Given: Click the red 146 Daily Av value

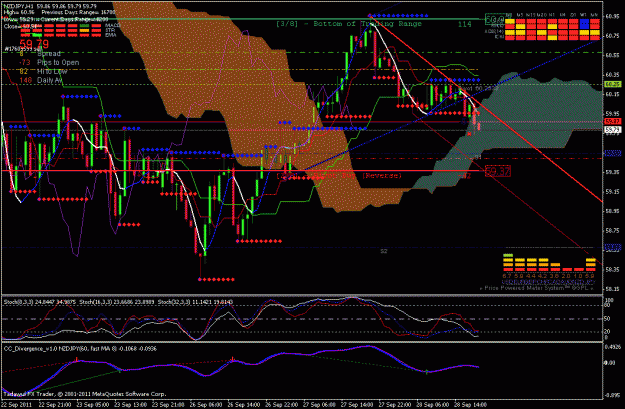Looking at the screenshot, I should (26, 80).
